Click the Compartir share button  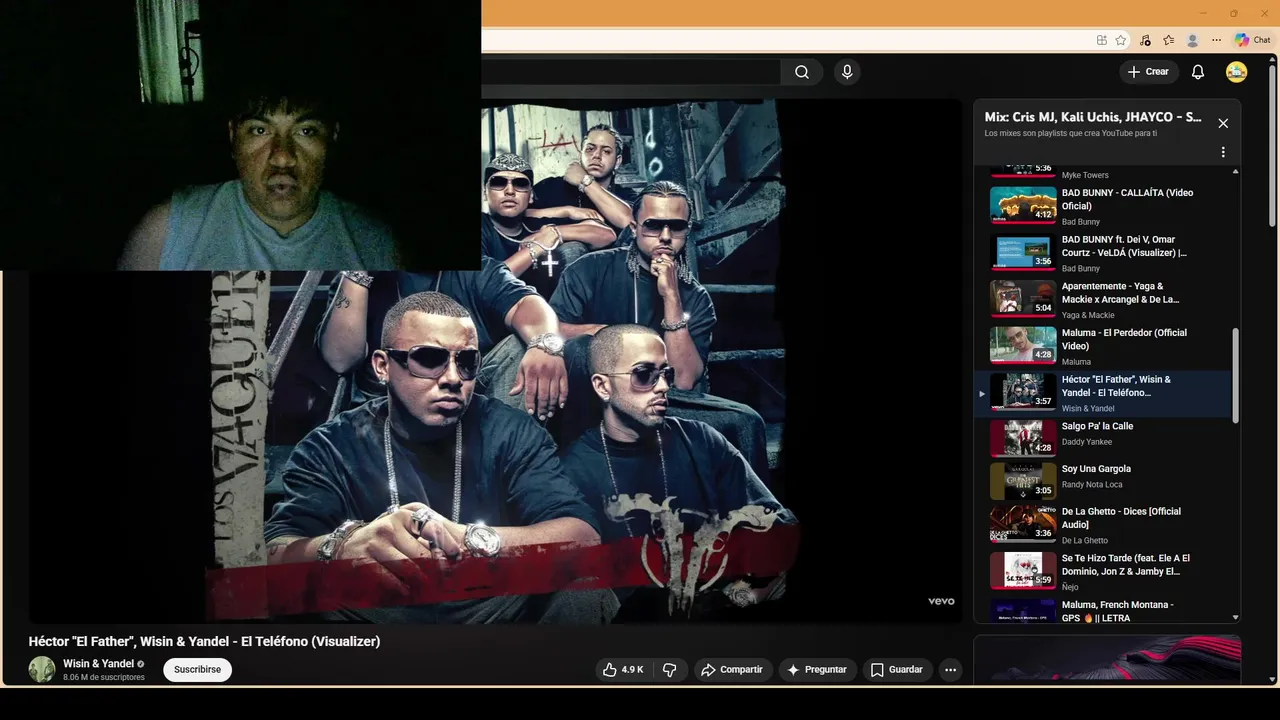[732, 670]
